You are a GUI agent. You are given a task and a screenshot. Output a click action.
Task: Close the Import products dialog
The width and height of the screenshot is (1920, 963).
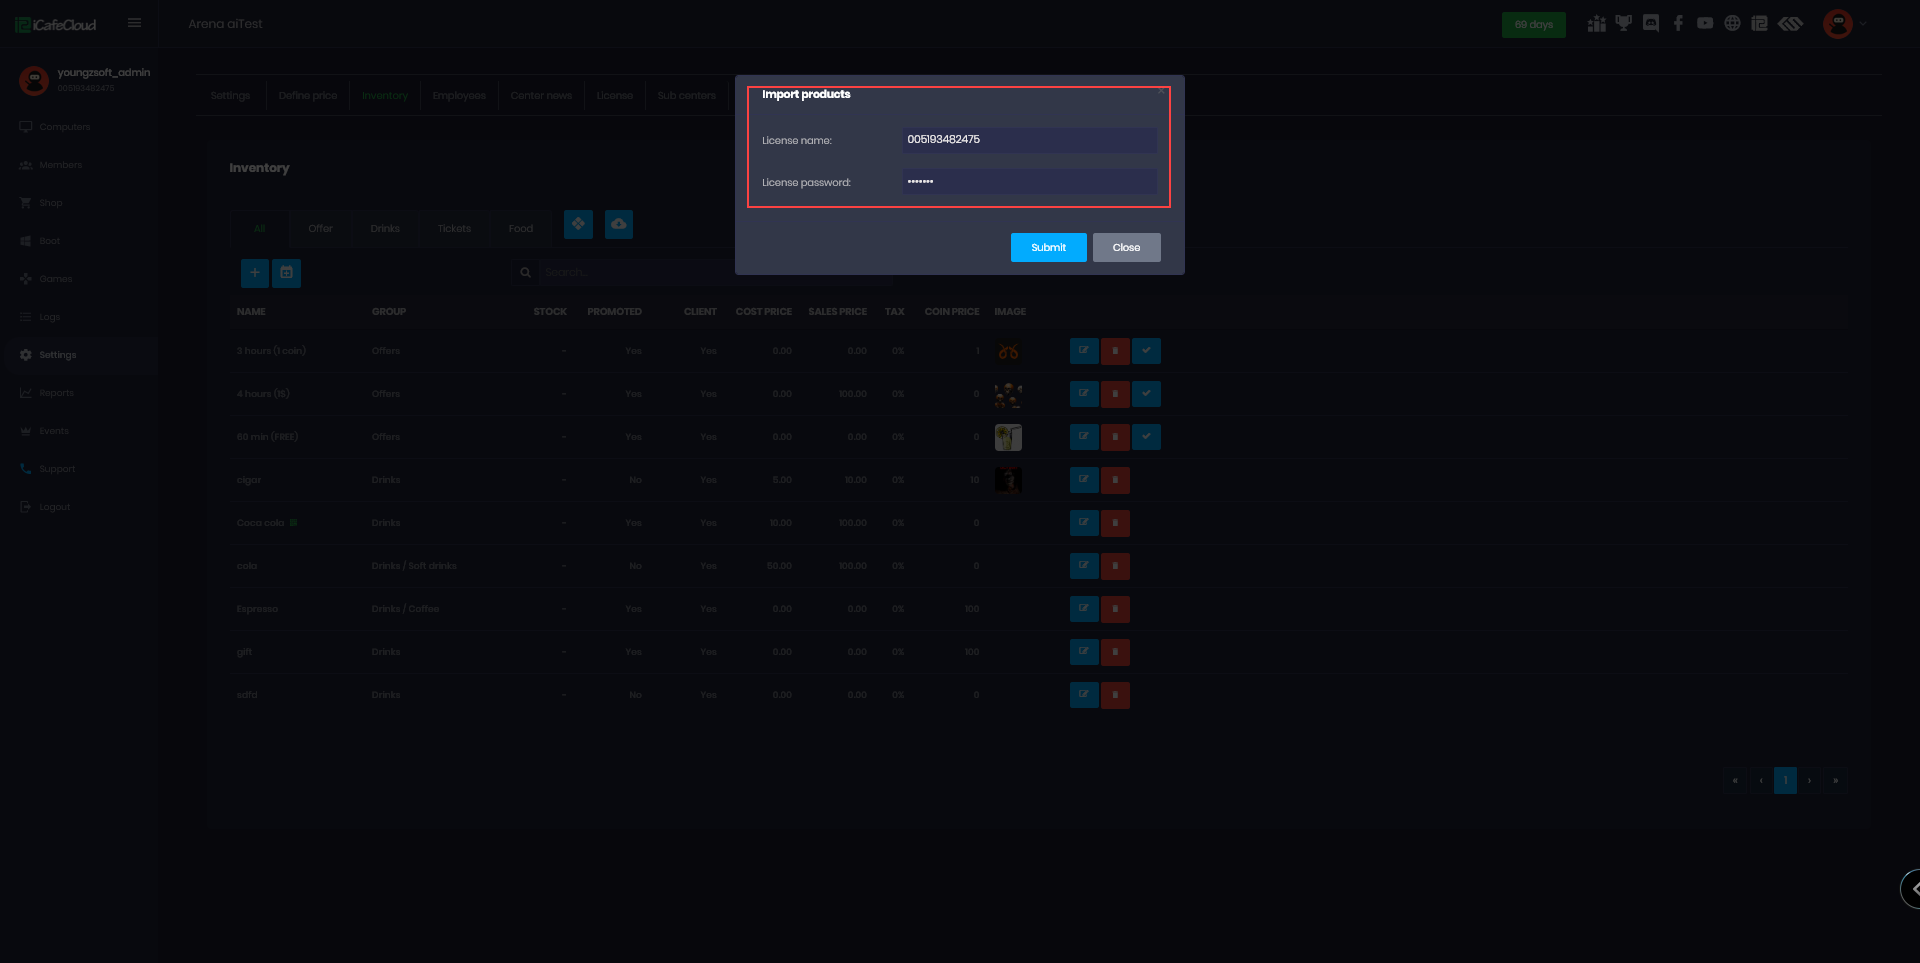1126,248
